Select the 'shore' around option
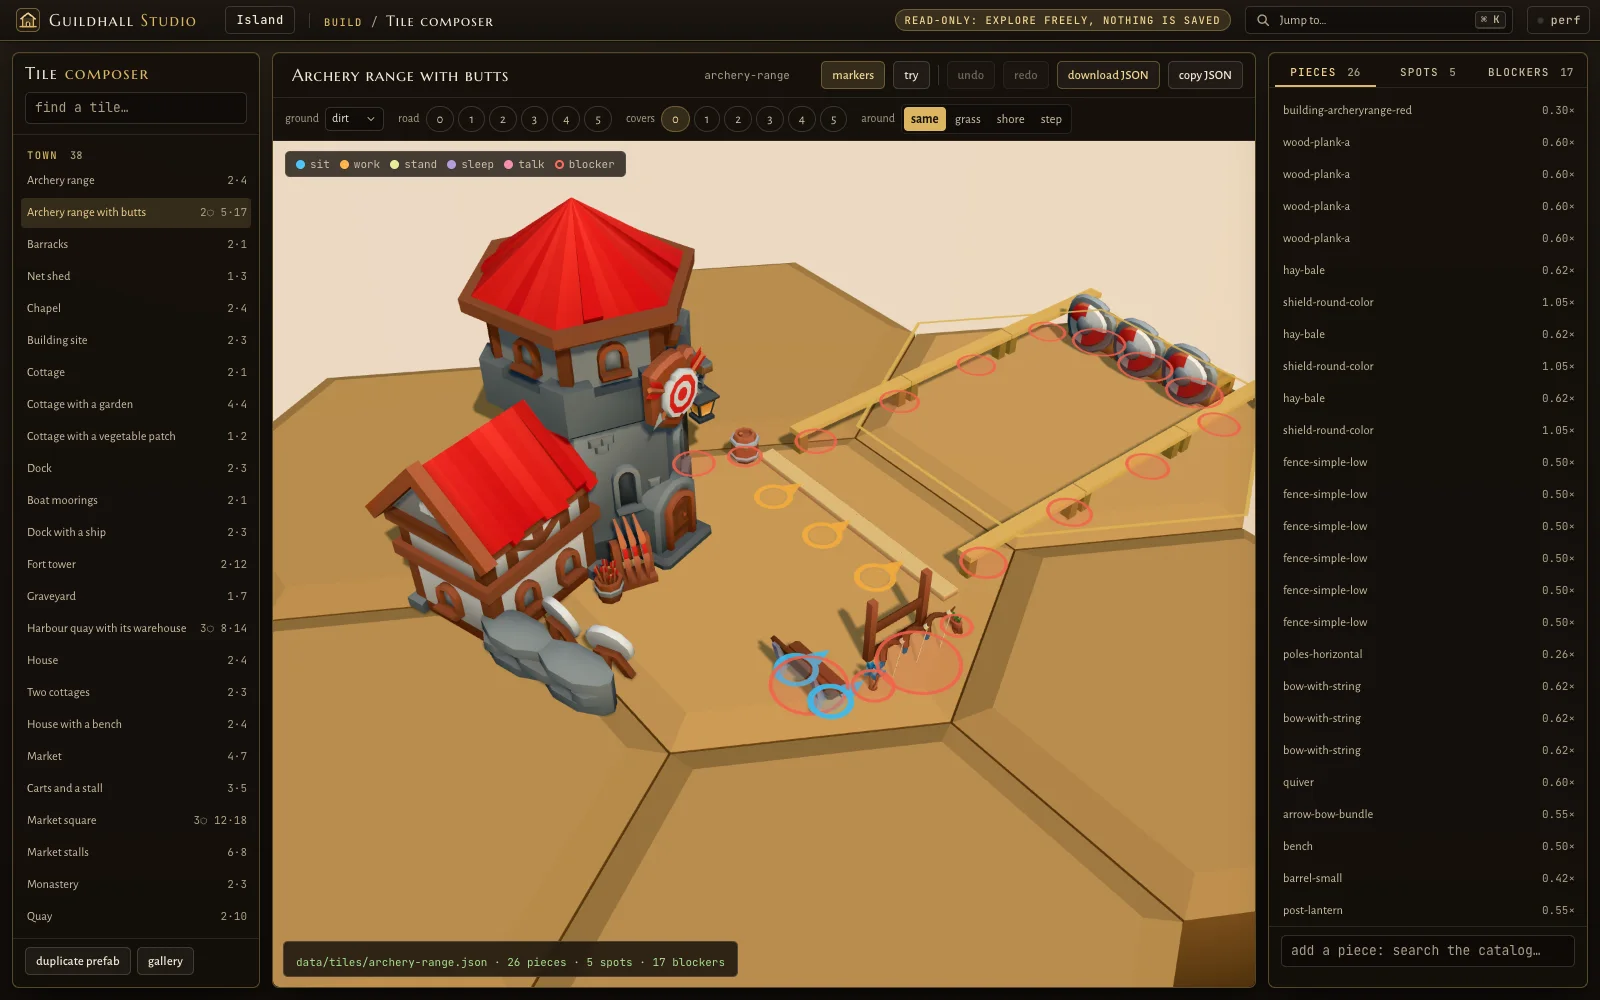Screen dimensions: 1600x1000 [1010, 119]
